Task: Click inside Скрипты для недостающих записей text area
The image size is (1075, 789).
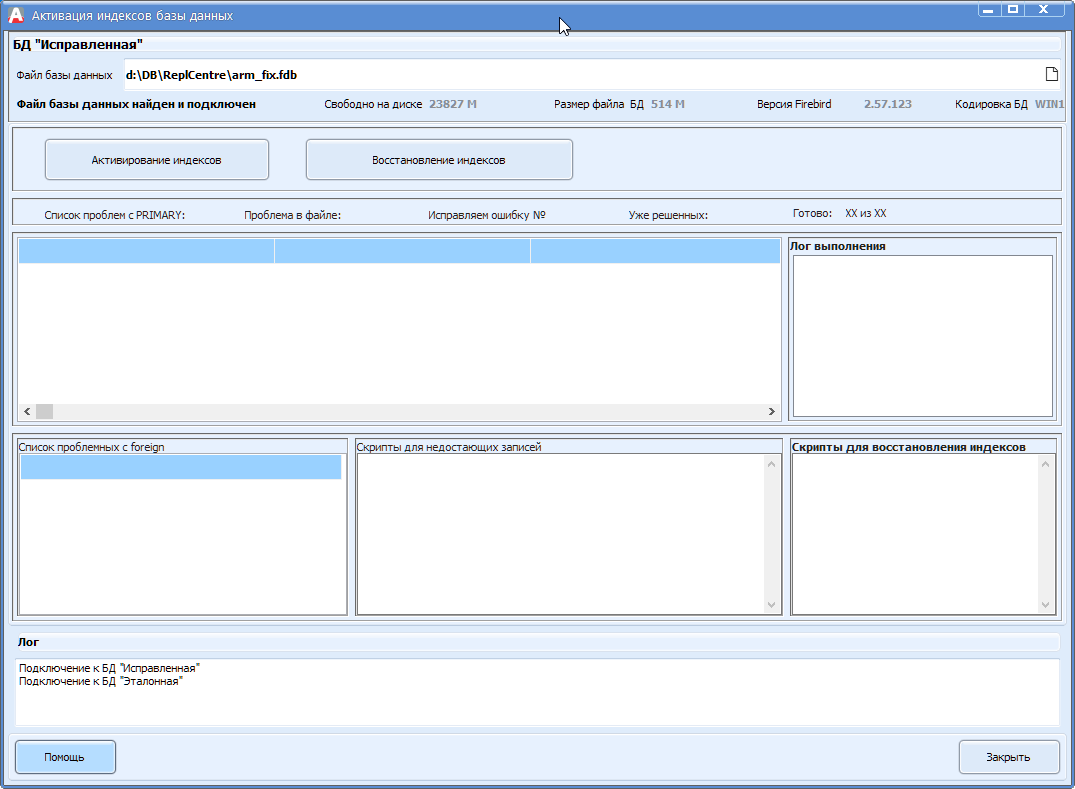Action: pyautogui.click(x=562, y=534)
